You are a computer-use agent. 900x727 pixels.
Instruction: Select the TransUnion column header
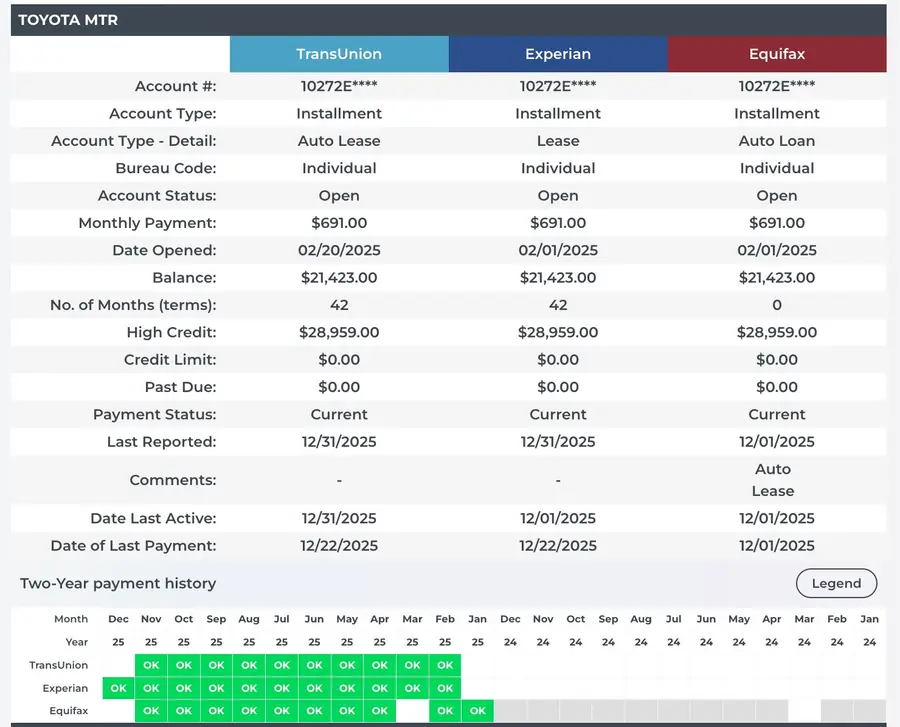point(339,54)
